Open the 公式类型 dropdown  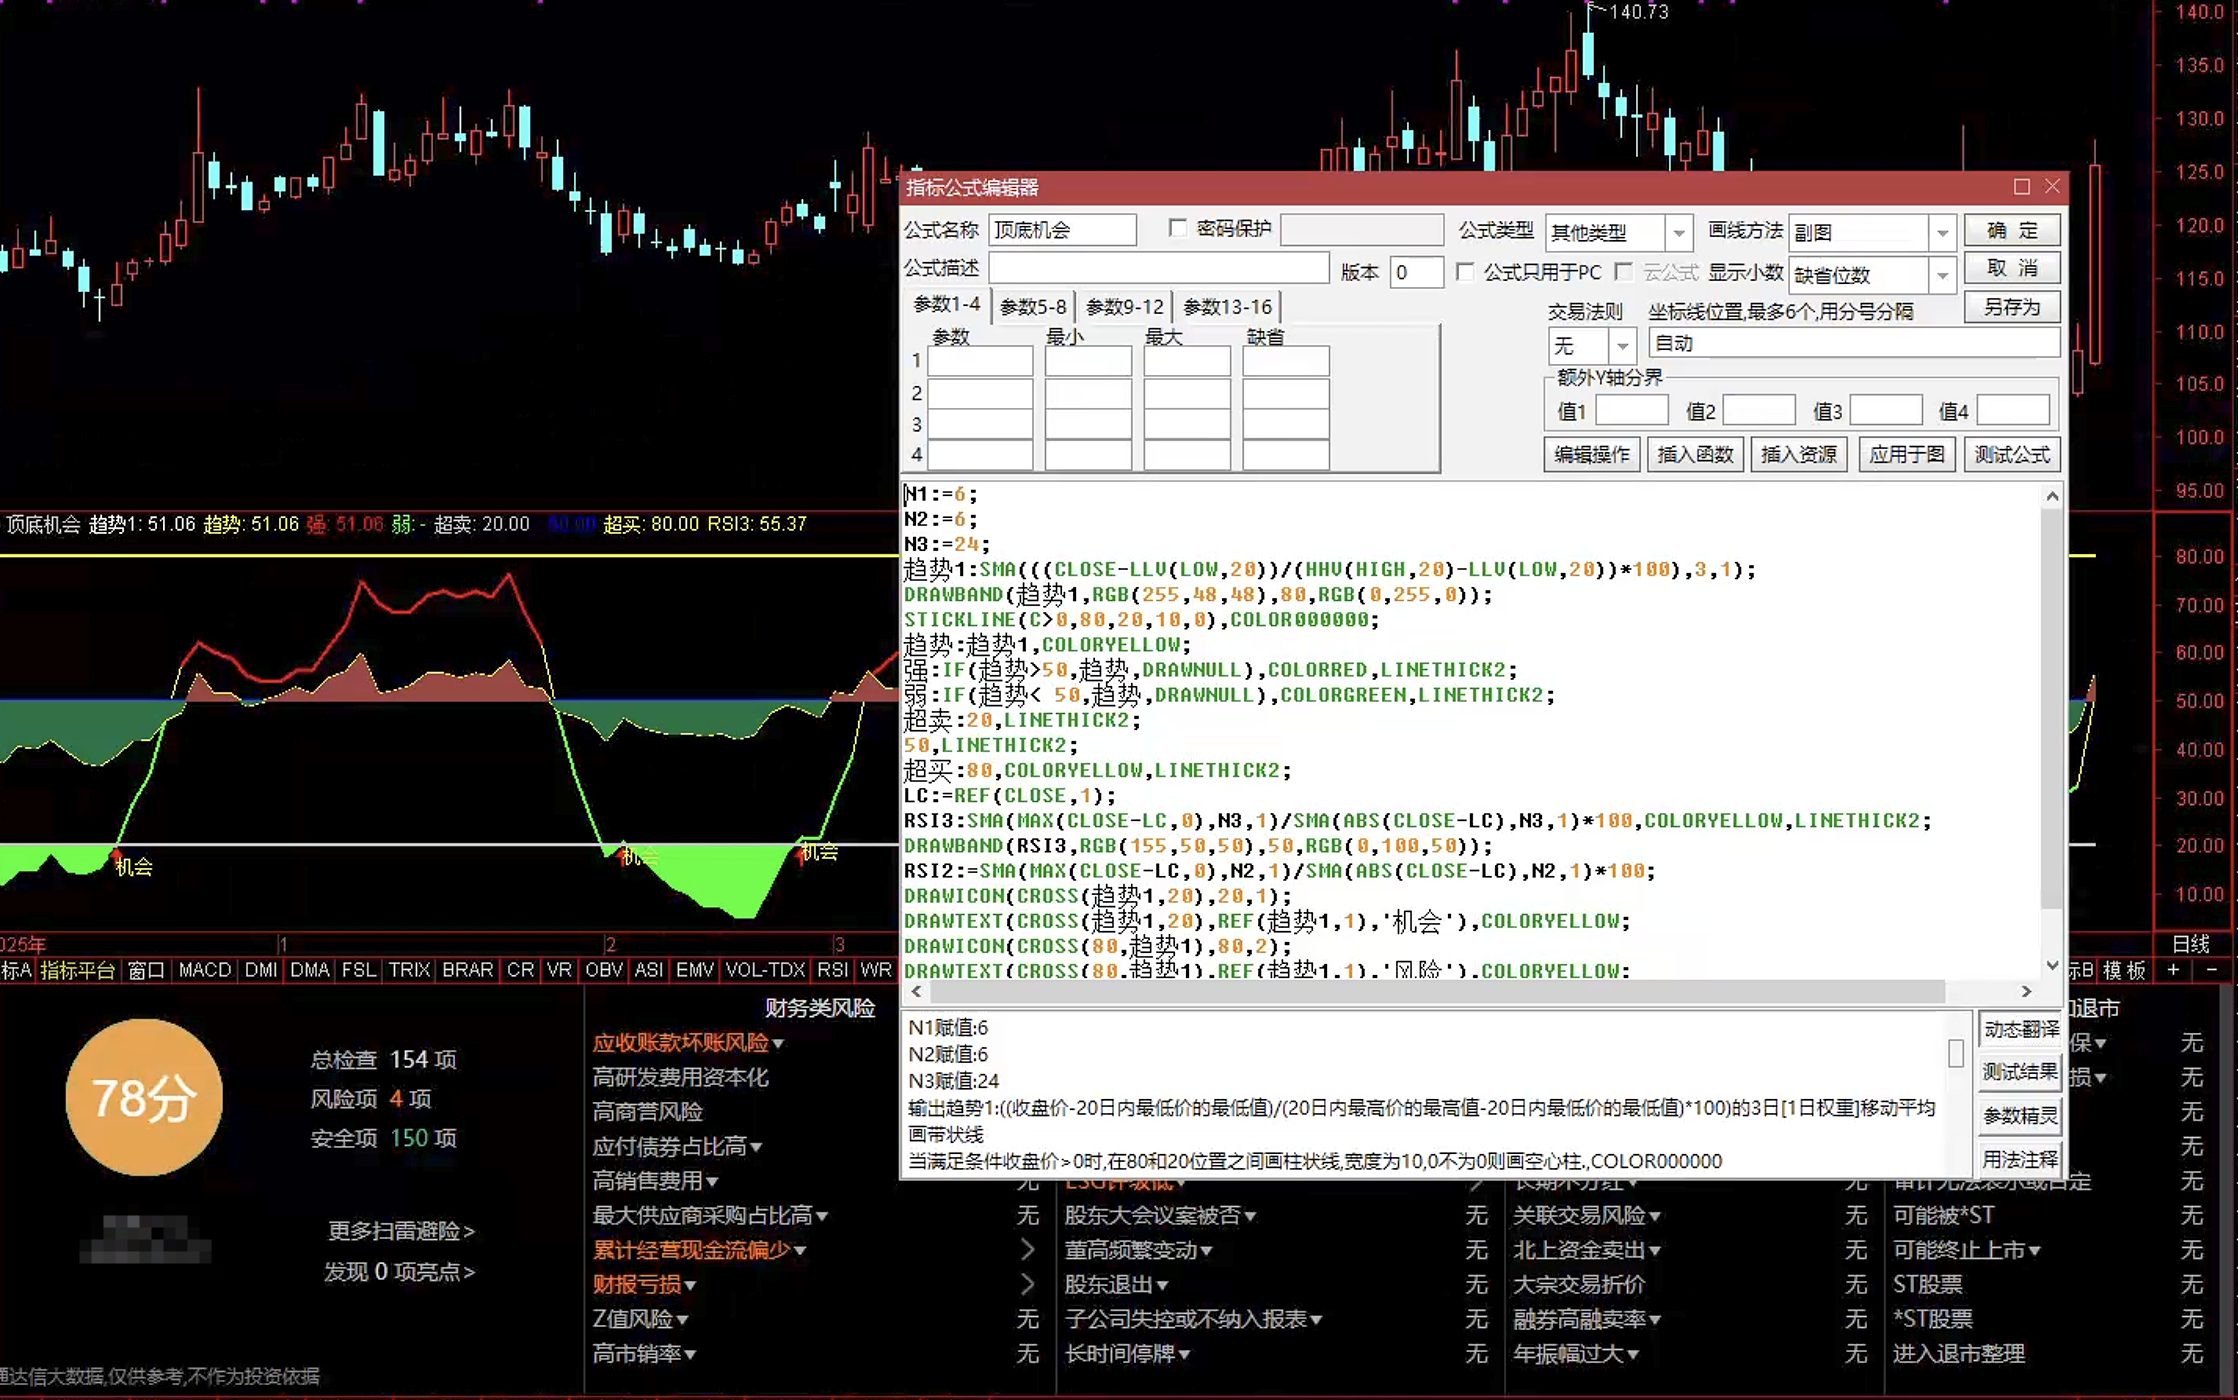[1679, 233]
